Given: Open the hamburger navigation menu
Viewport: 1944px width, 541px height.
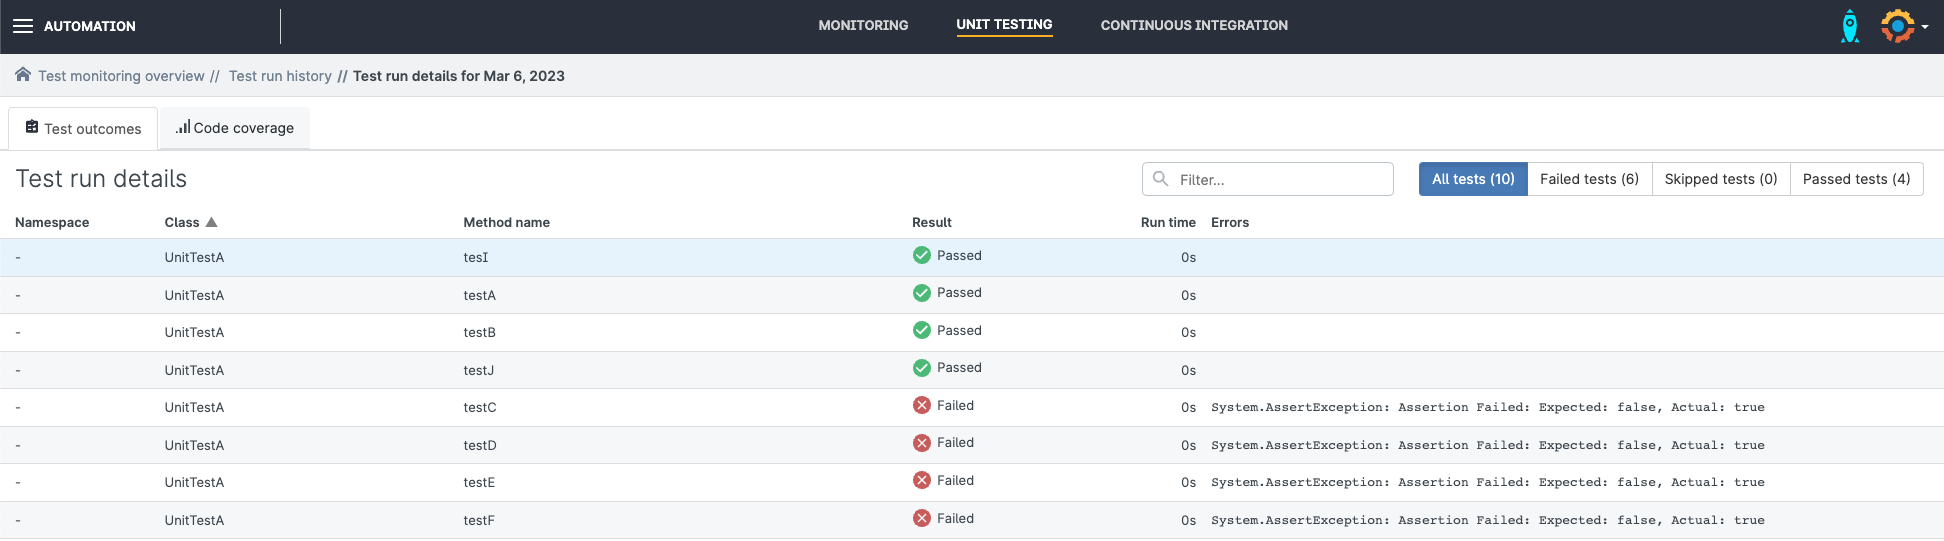Looking at the screenshot, I should pos(22,26).
